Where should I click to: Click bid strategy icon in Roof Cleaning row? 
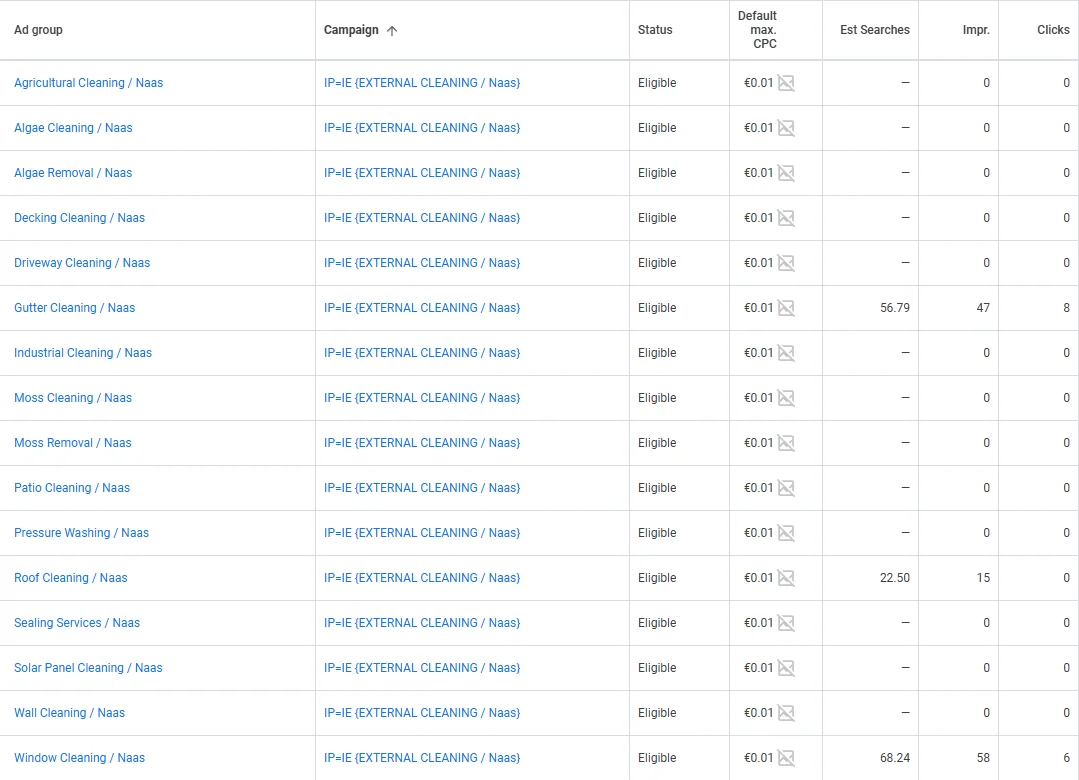coord(786,578)
